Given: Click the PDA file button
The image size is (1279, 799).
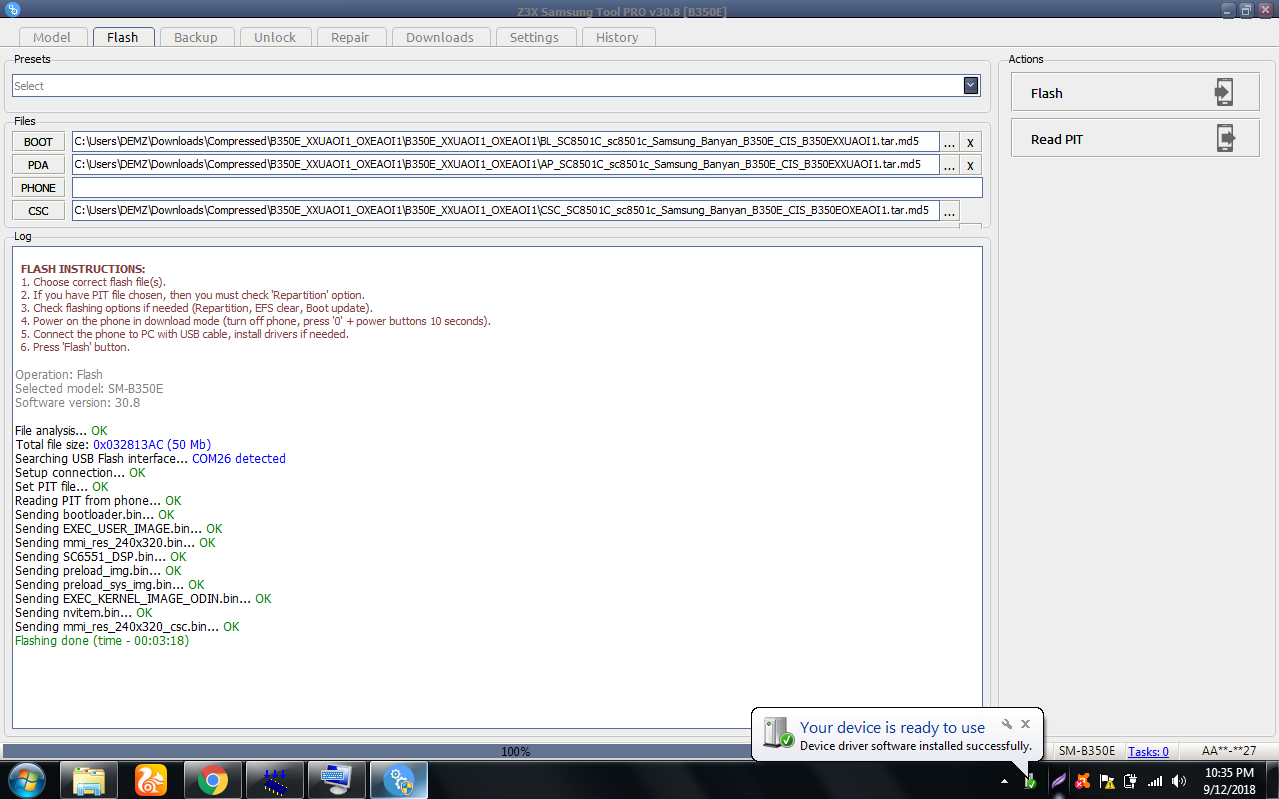Looking at the screenshot, I should pos(38,165).
